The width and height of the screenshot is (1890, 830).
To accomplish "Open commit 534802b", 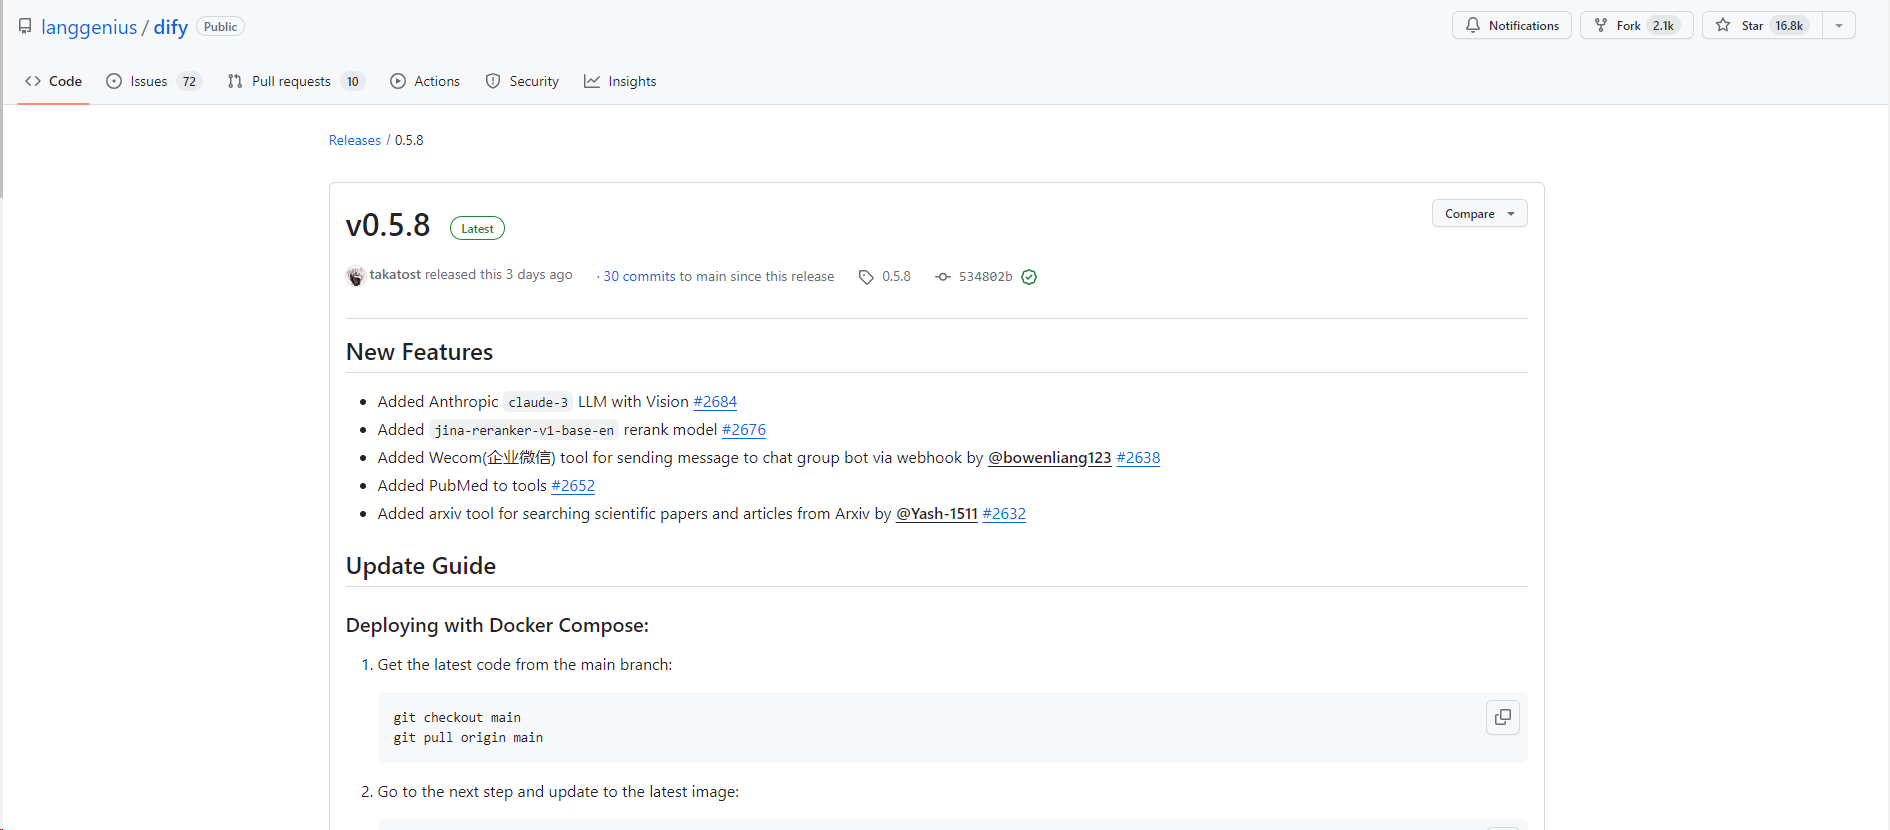I will tap(984, 277).
